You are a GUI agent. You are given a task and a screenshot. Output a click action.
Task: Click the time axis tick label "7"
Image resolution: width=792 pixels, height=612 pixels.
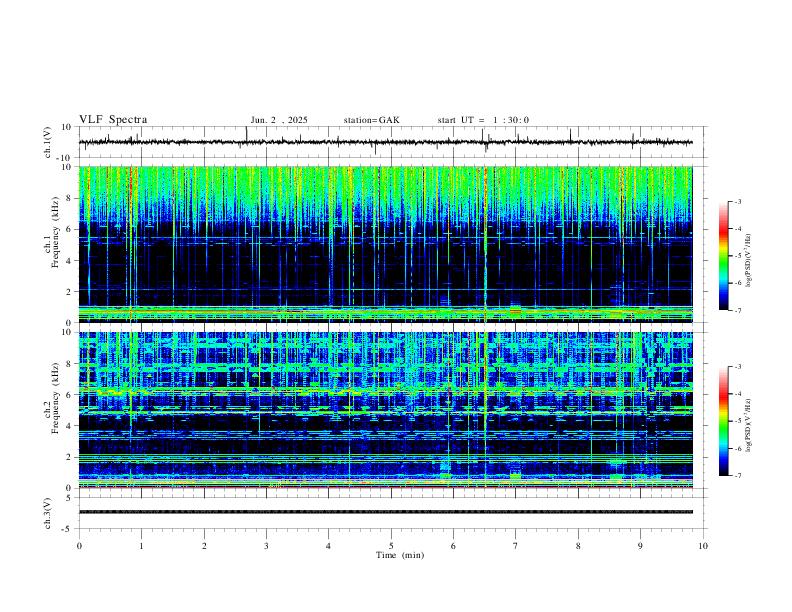click(516, 546)
